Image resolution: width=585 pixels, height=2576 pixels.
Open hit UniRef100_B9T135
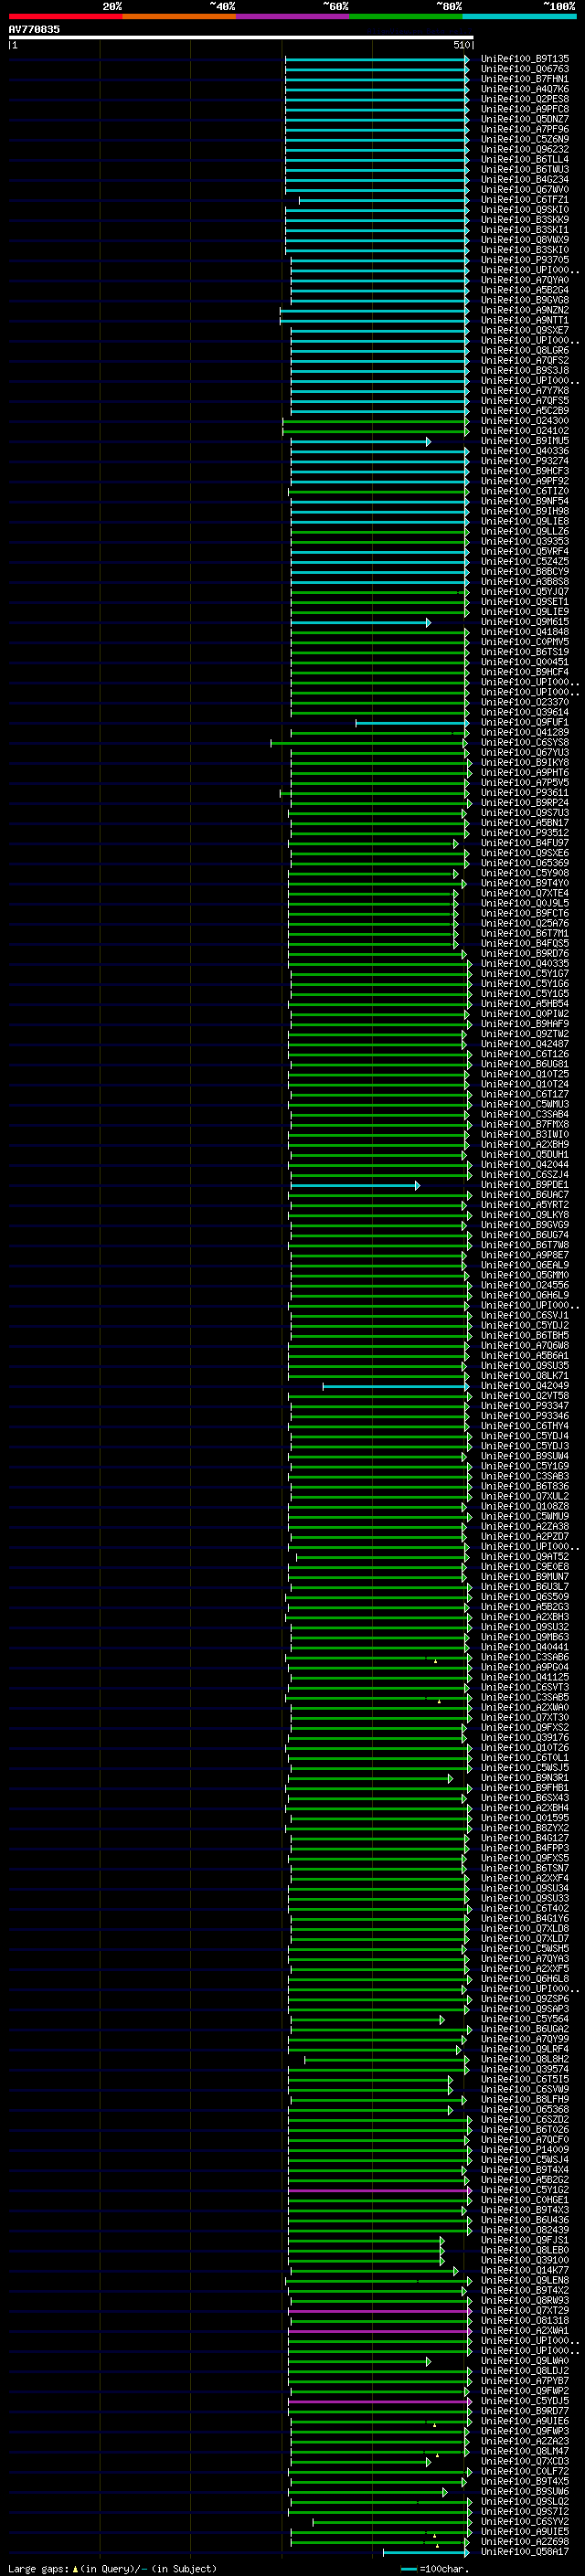pos(525,59)
